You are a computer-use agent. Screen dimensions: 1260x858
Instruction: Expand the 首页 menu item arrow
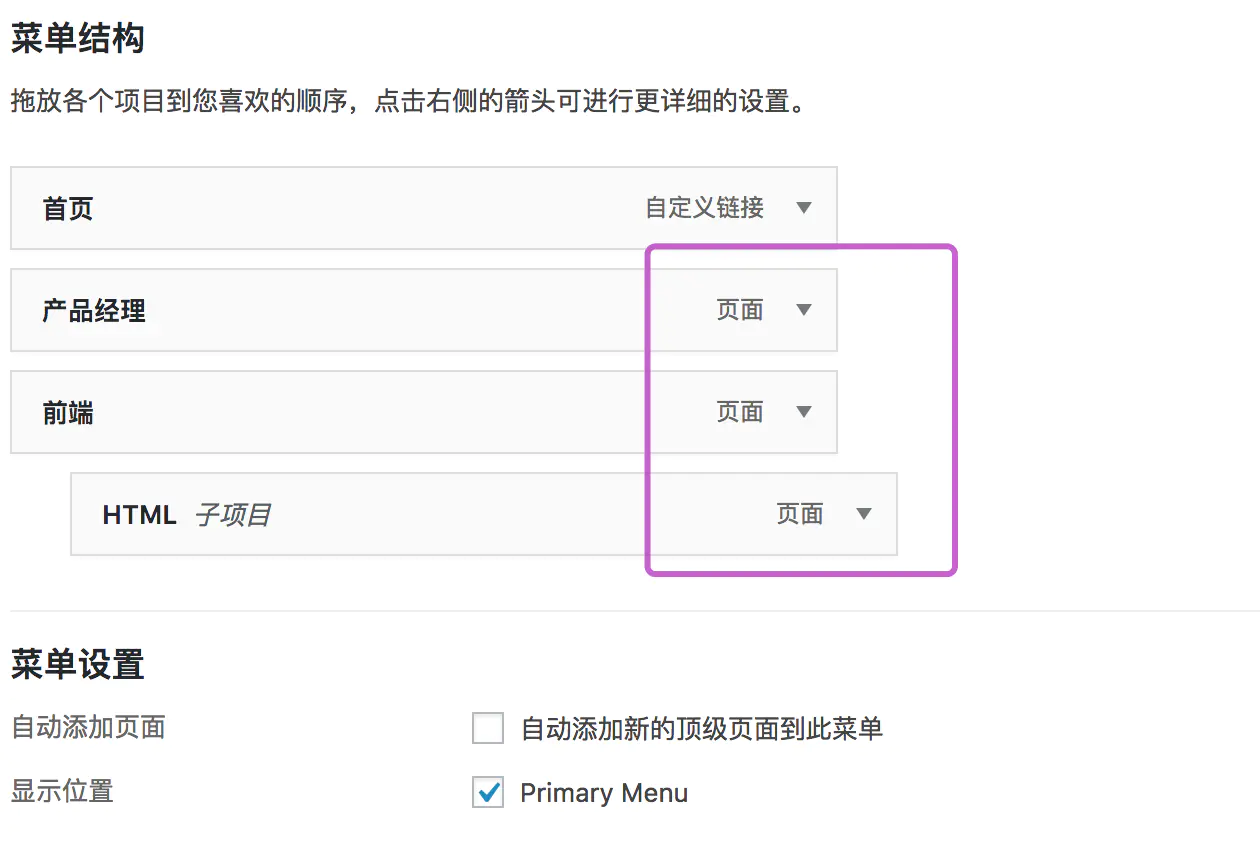tap(803, 208)
